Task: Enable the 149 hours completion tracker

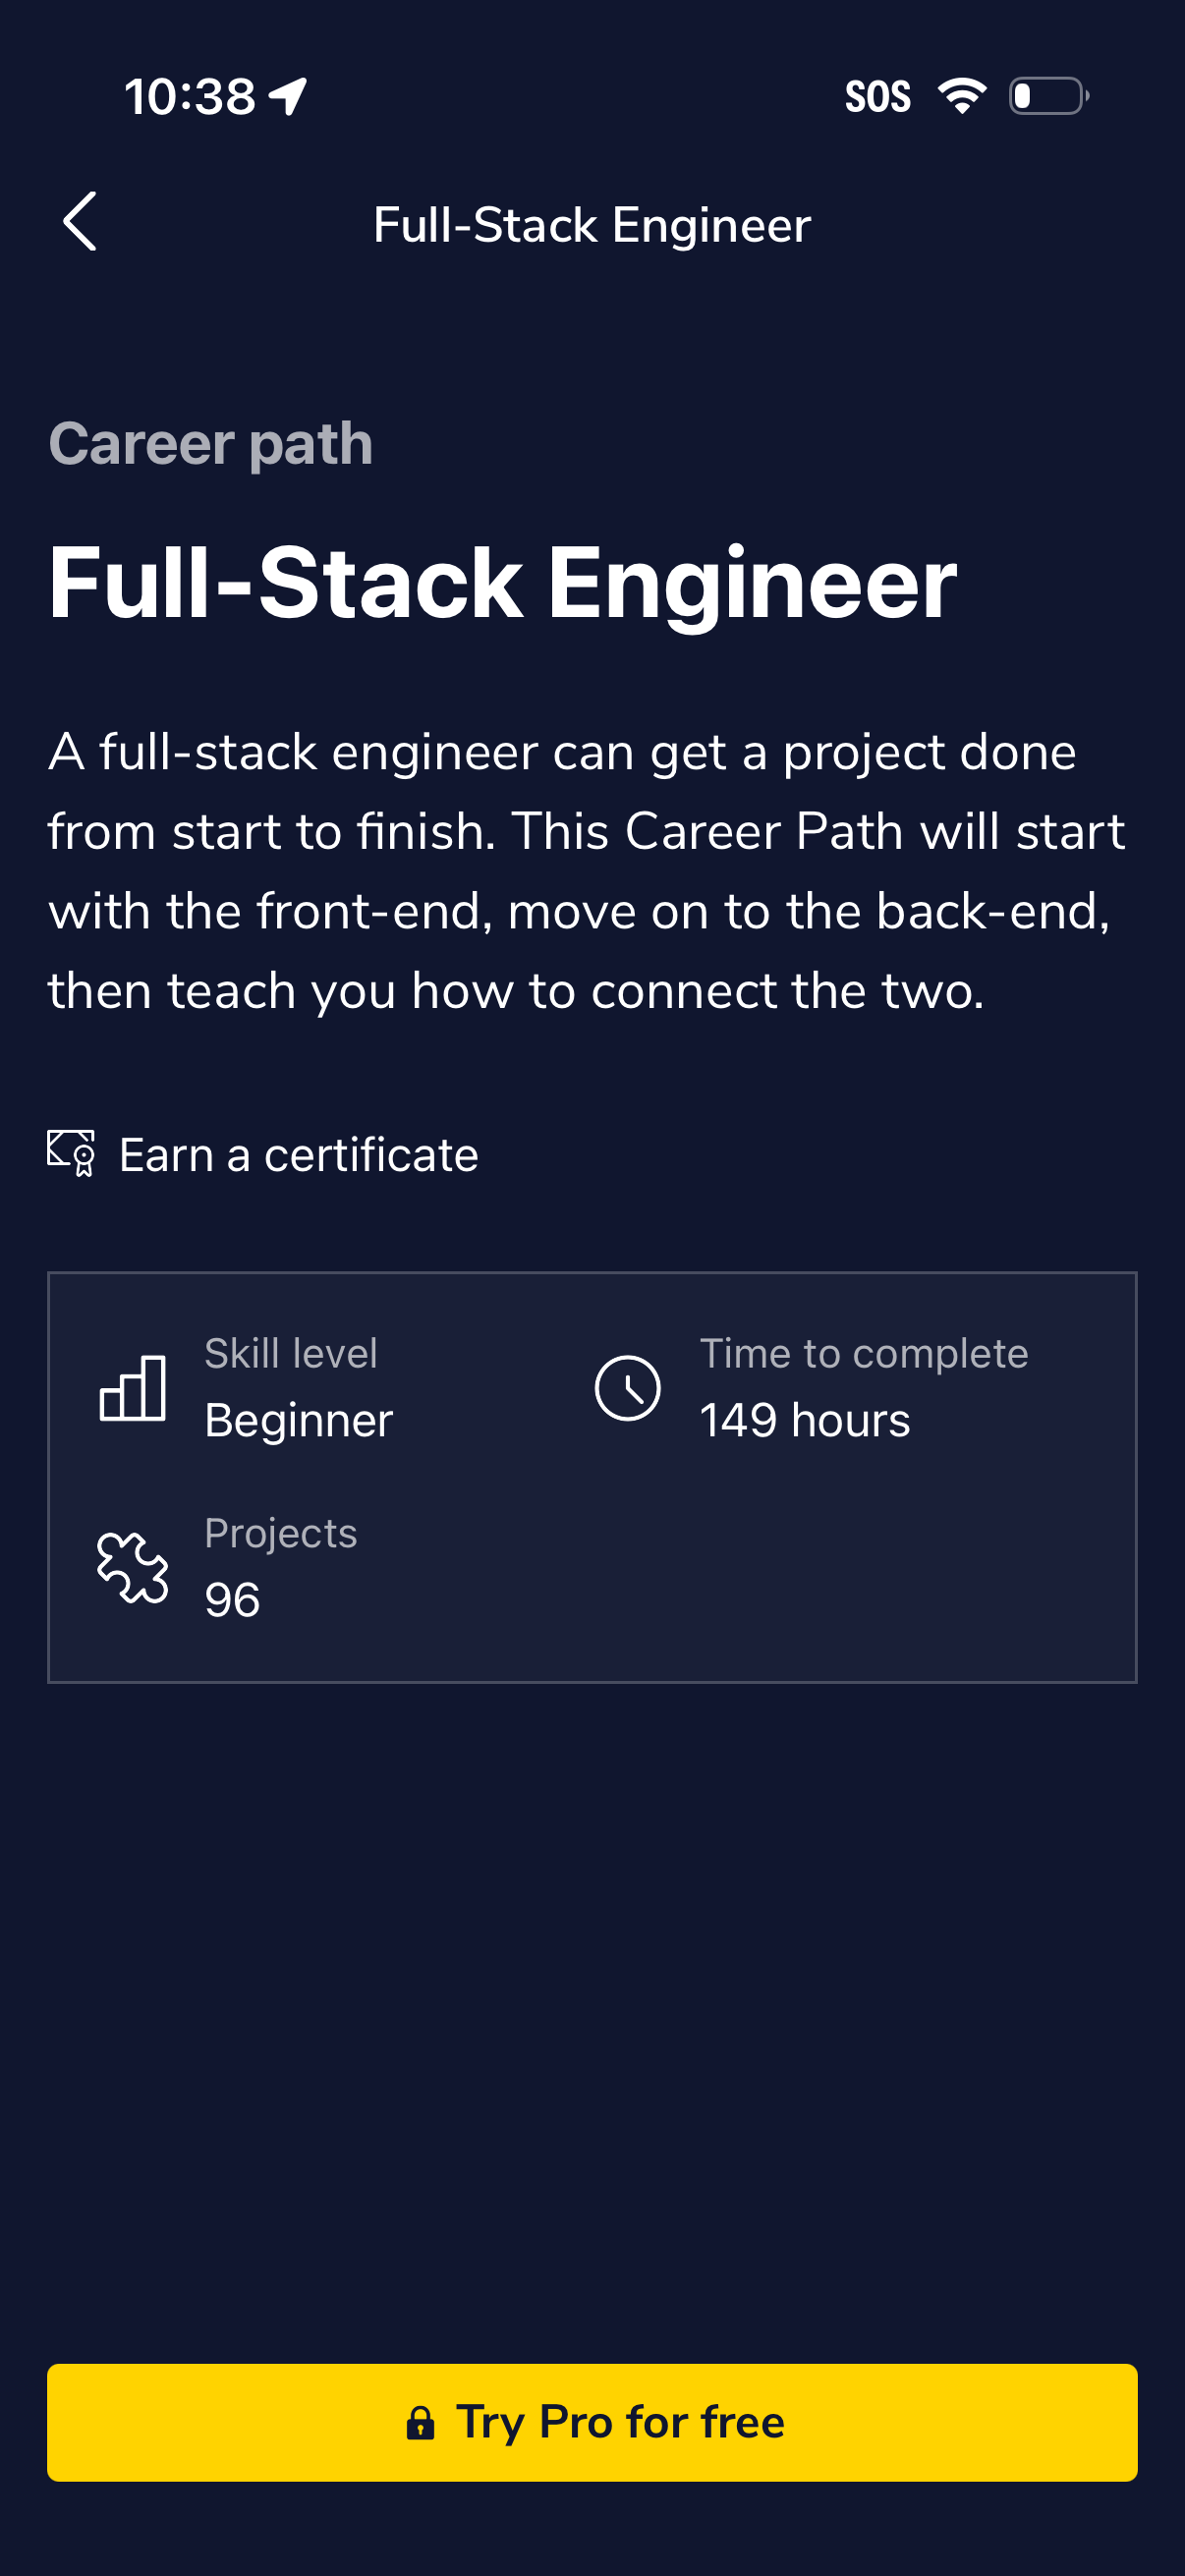Action: (804, 1419)
